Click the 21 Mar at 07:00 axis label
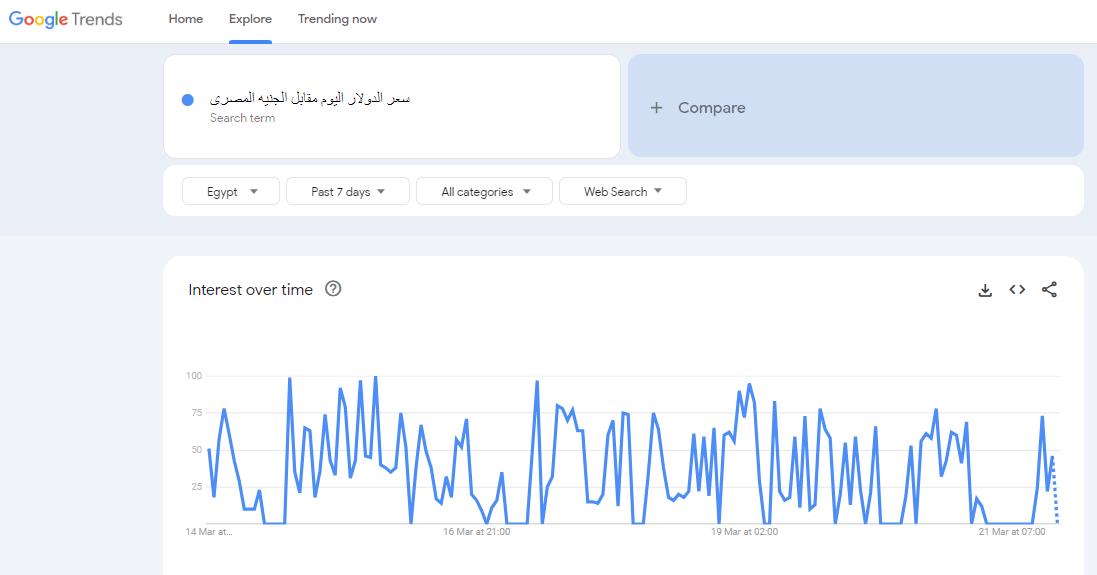Viewport: 1097px width, 575px height. 1012,532
